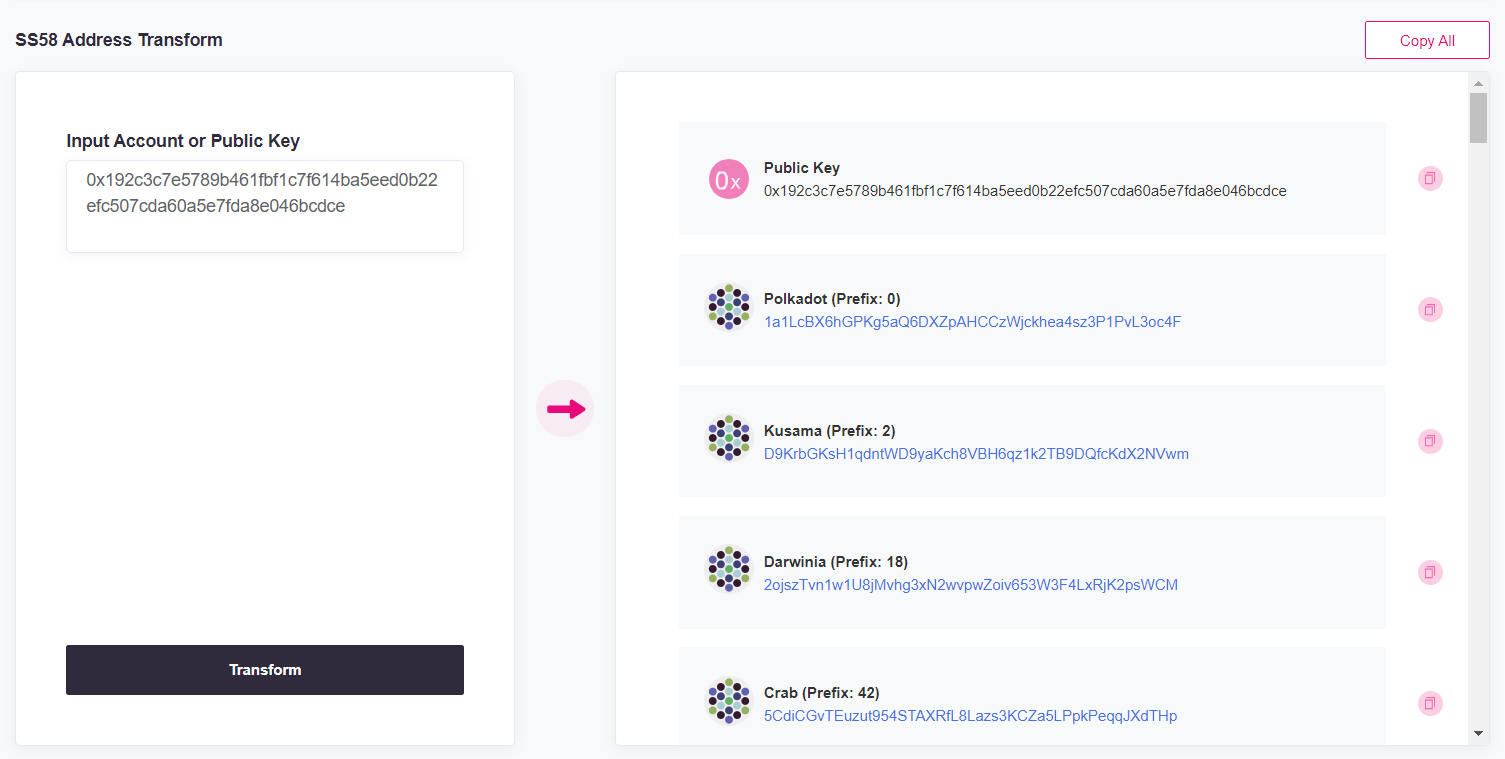Copy the Crab address

coord(1430,703)
